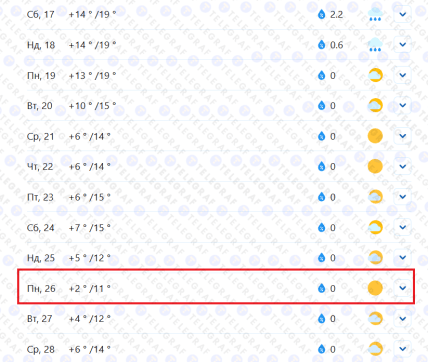Expand the Вт, 20 forecast row chevron
428x362 pixels.
tap(403, 105)
